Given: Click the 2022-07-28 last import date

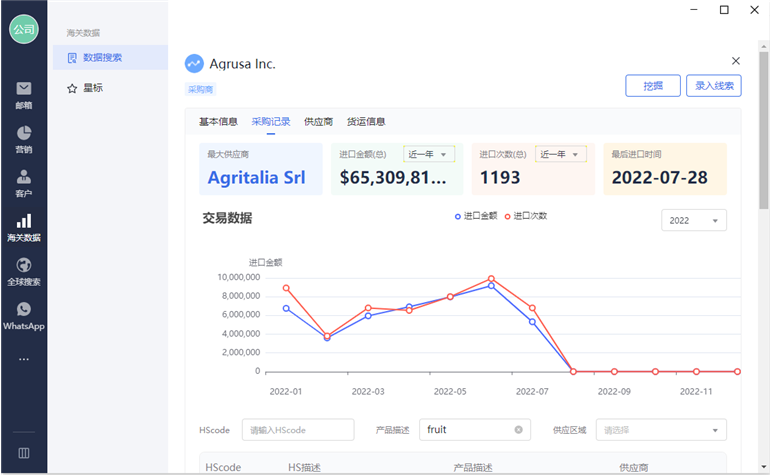Looking at the screenshot, I should click(x=660, y=178).
